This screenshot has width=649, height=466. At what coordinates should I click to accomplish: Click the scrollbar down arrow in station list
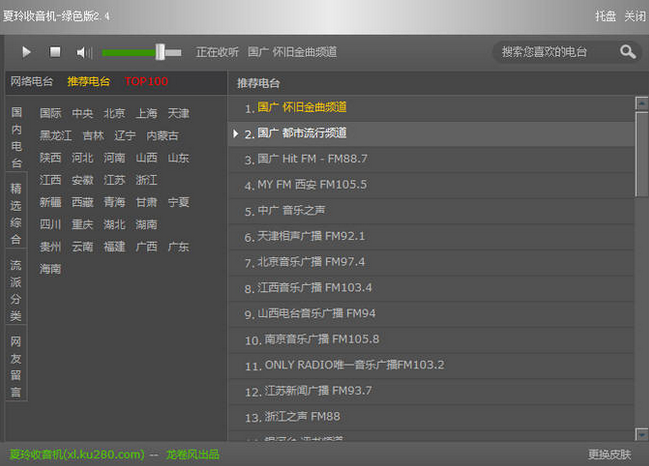[x=642, y=435]
